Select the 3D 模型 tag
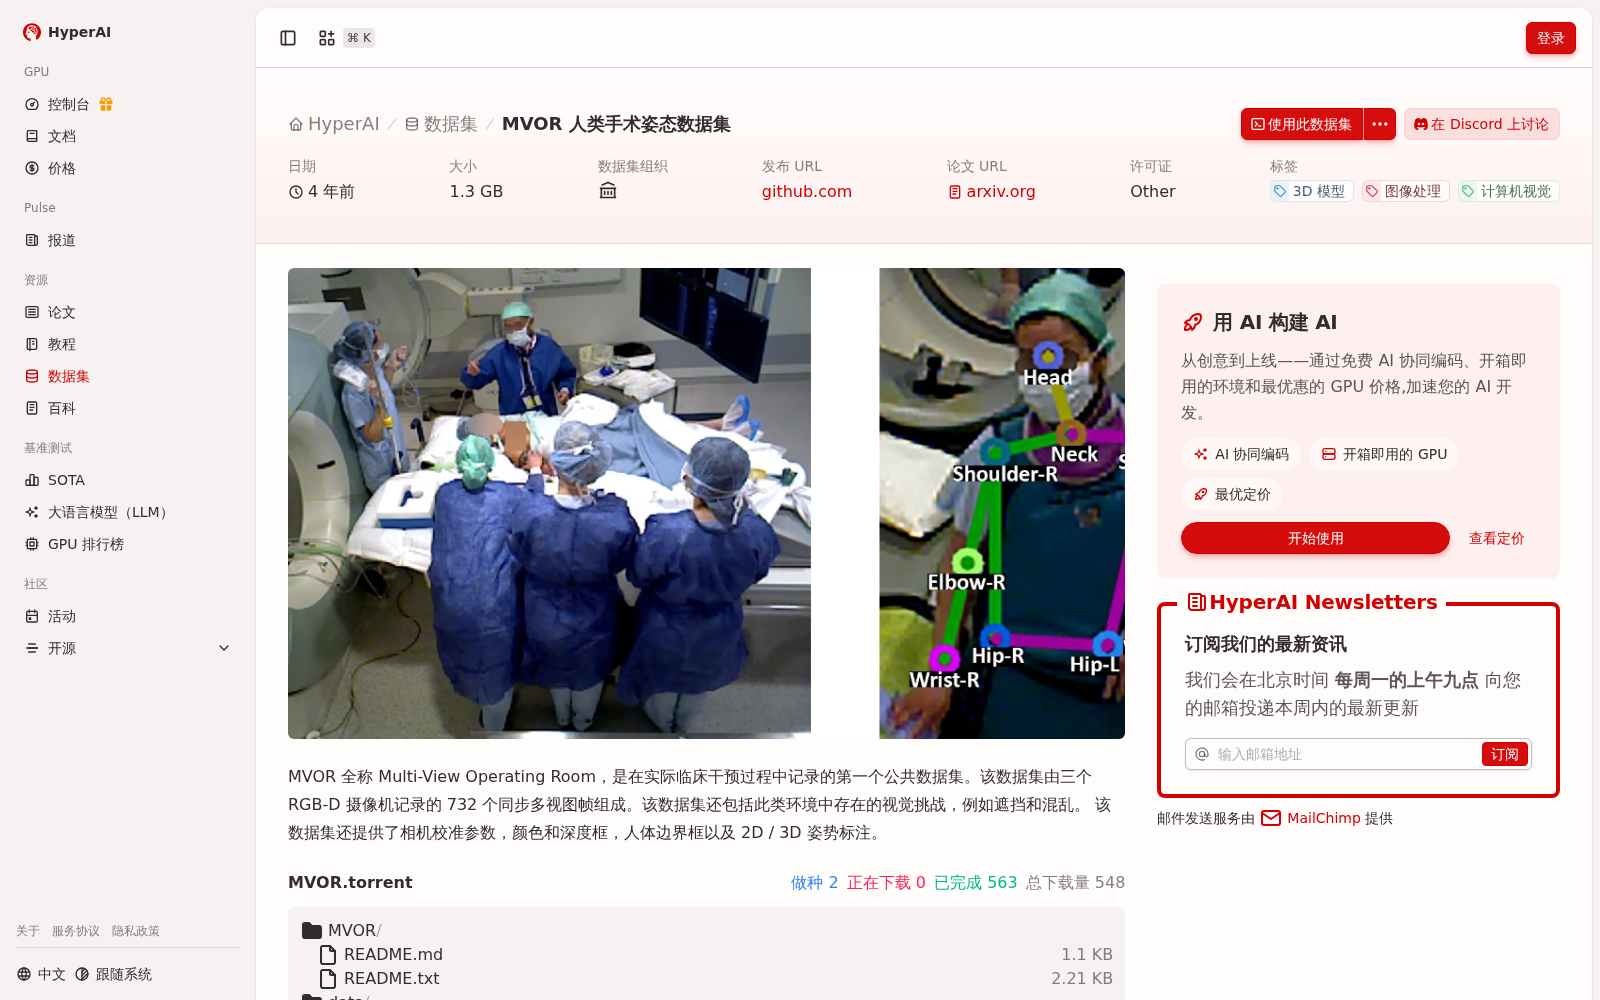Viewport: 1600px width, 1000px height. 1311,191
